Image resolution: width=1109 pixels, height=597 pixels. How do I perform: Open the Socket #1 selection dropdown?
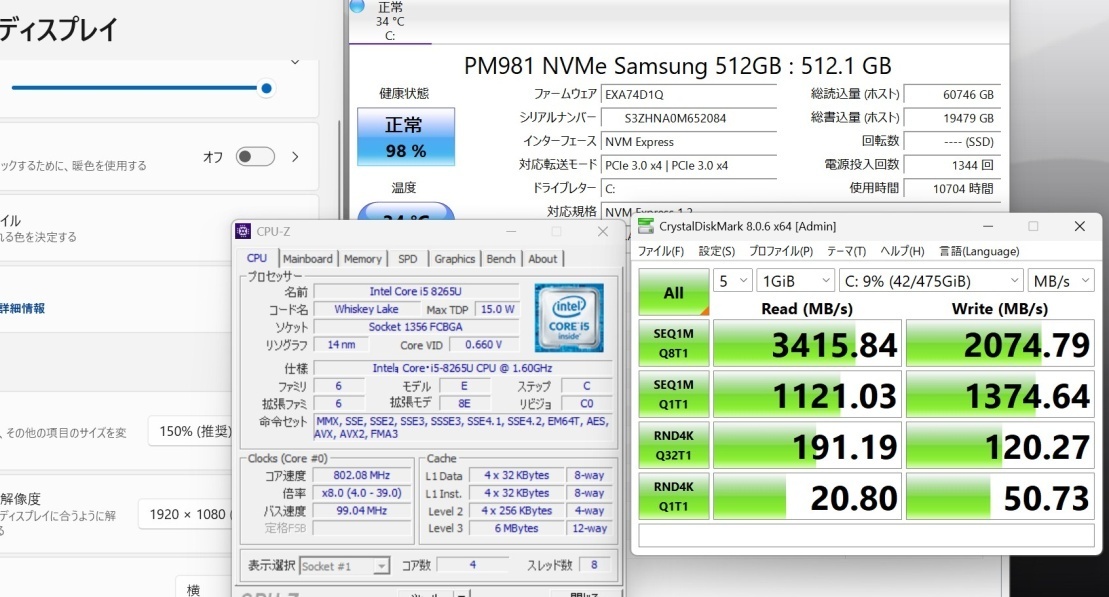click(344, 566)
